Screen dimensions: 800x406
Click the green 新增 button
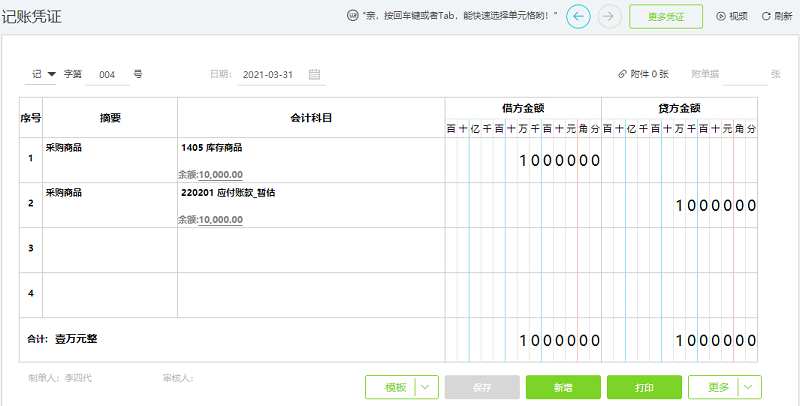(563, 388)
